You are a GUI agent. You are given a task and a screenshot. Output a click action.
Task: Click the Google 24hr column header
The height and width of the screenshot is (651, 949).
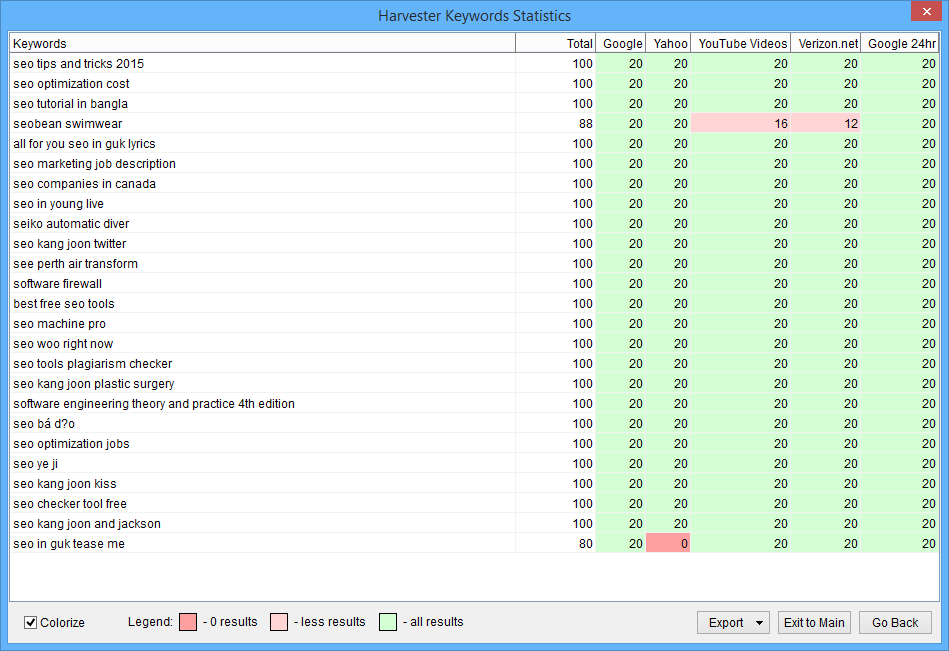[x=901, y=44]
